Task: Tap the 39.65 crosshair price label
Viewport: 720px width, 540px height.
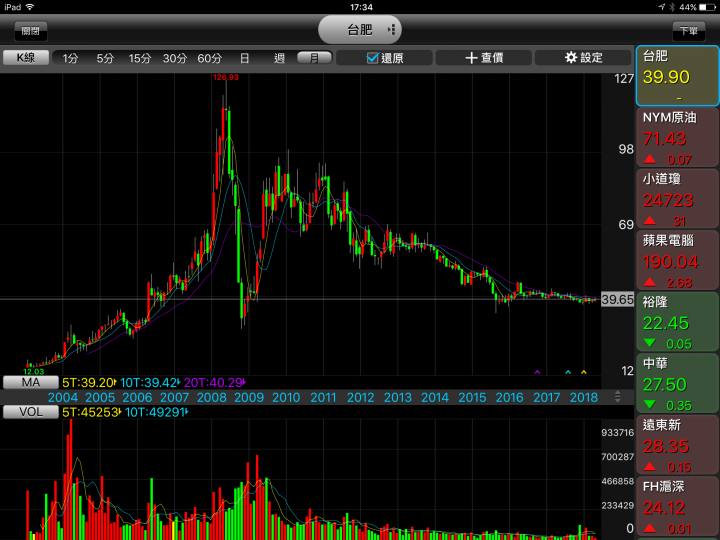Action: [618, 299]
